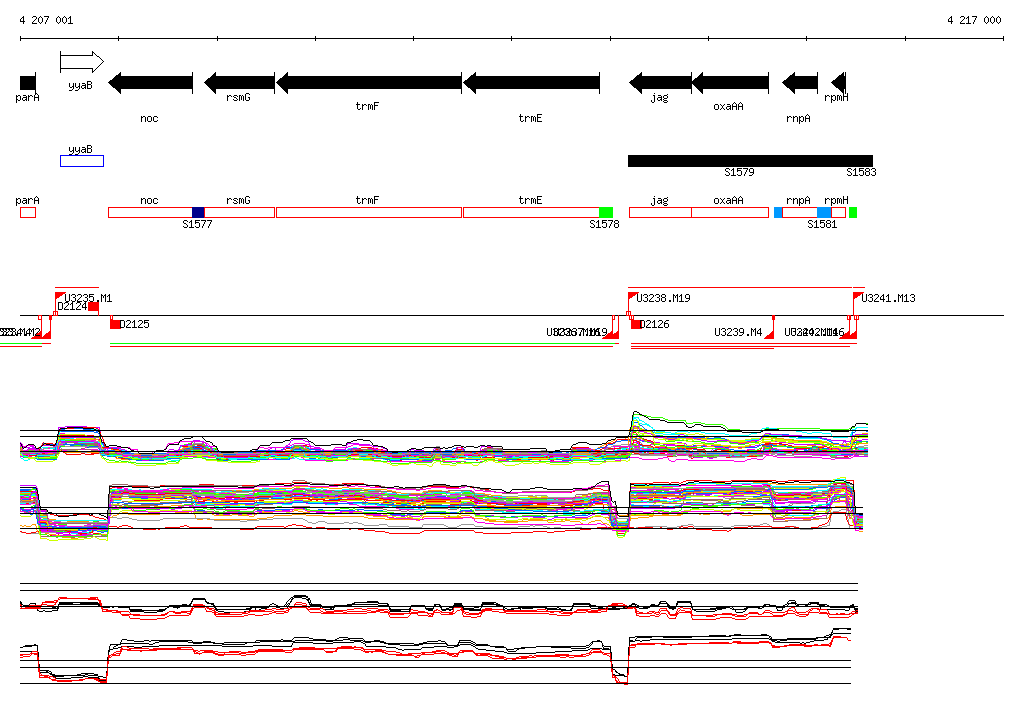Click the D2124 downshift marker

(93, 306)
